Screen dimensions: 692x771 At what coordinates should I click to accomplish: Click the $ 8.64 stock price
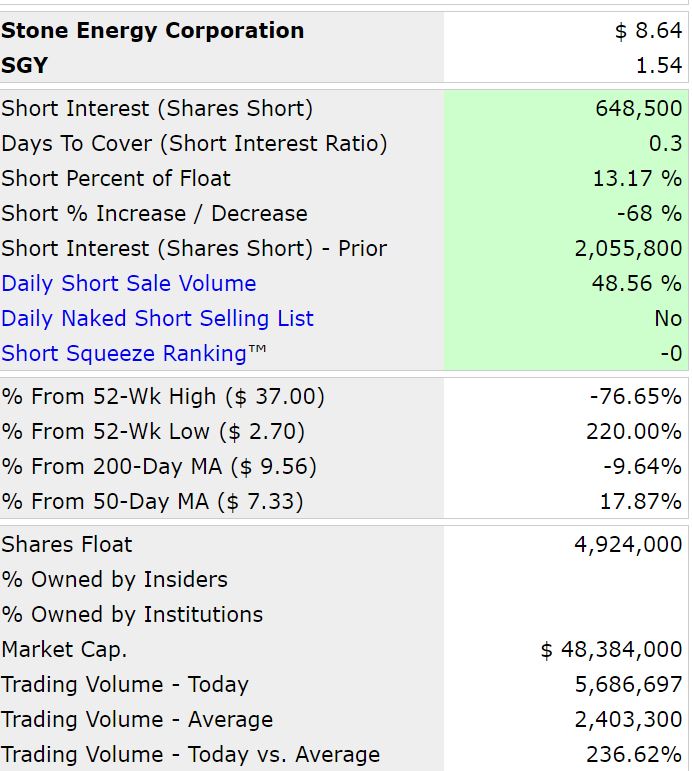tap(648, 30)
